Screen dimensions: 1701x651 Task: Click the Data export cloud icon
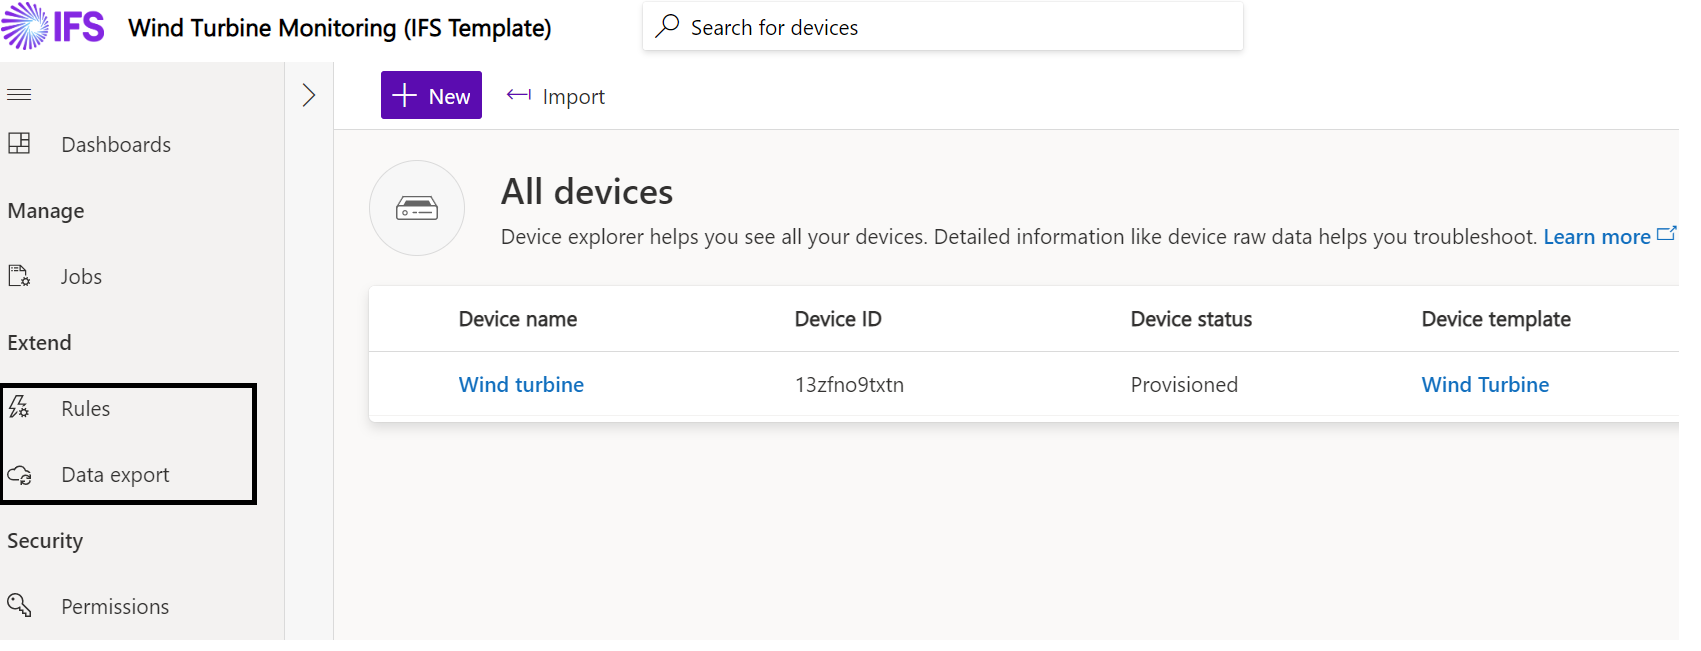point(19,475)
